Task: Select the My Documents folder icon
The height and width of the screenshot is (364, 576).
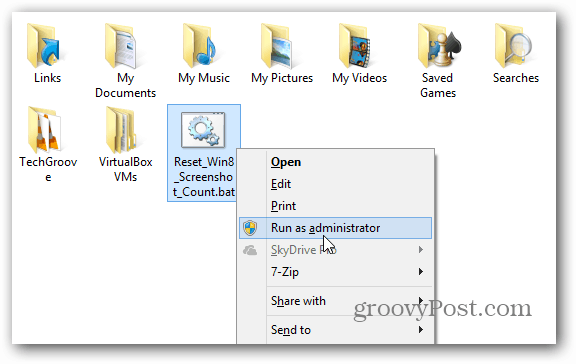Action: (122, 46)
